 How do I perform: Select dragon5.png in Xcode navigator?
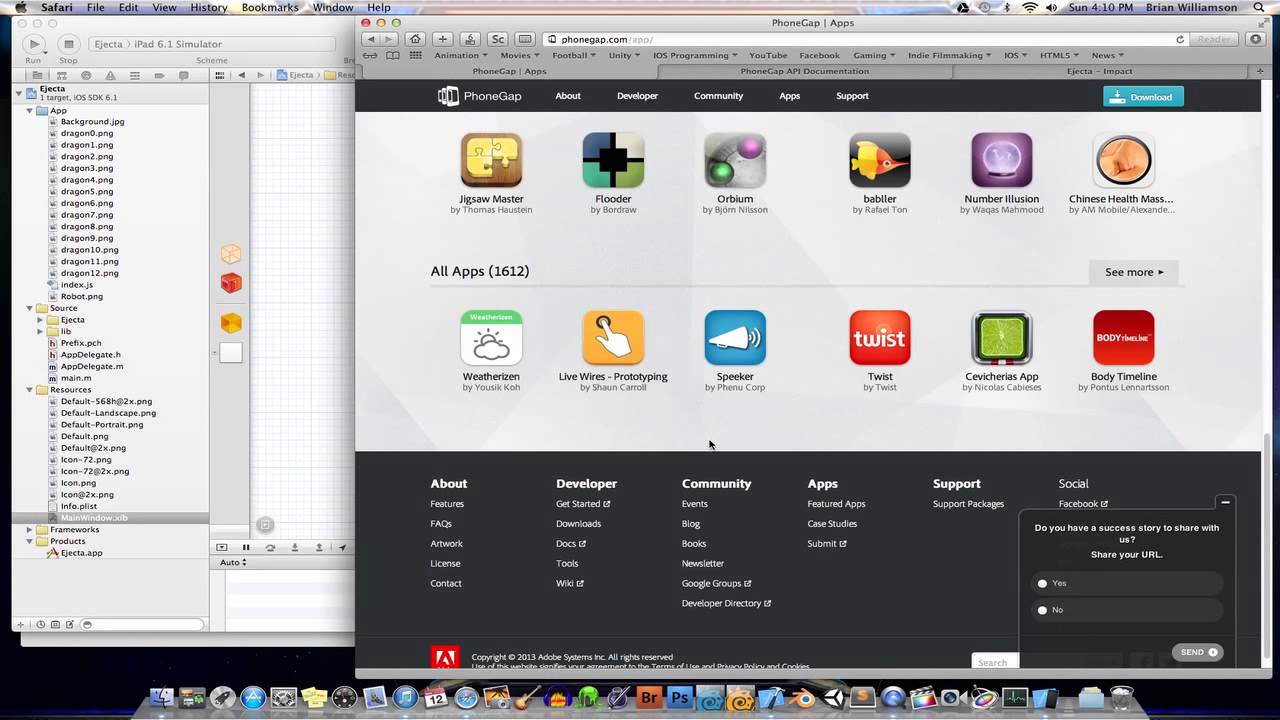87,192
